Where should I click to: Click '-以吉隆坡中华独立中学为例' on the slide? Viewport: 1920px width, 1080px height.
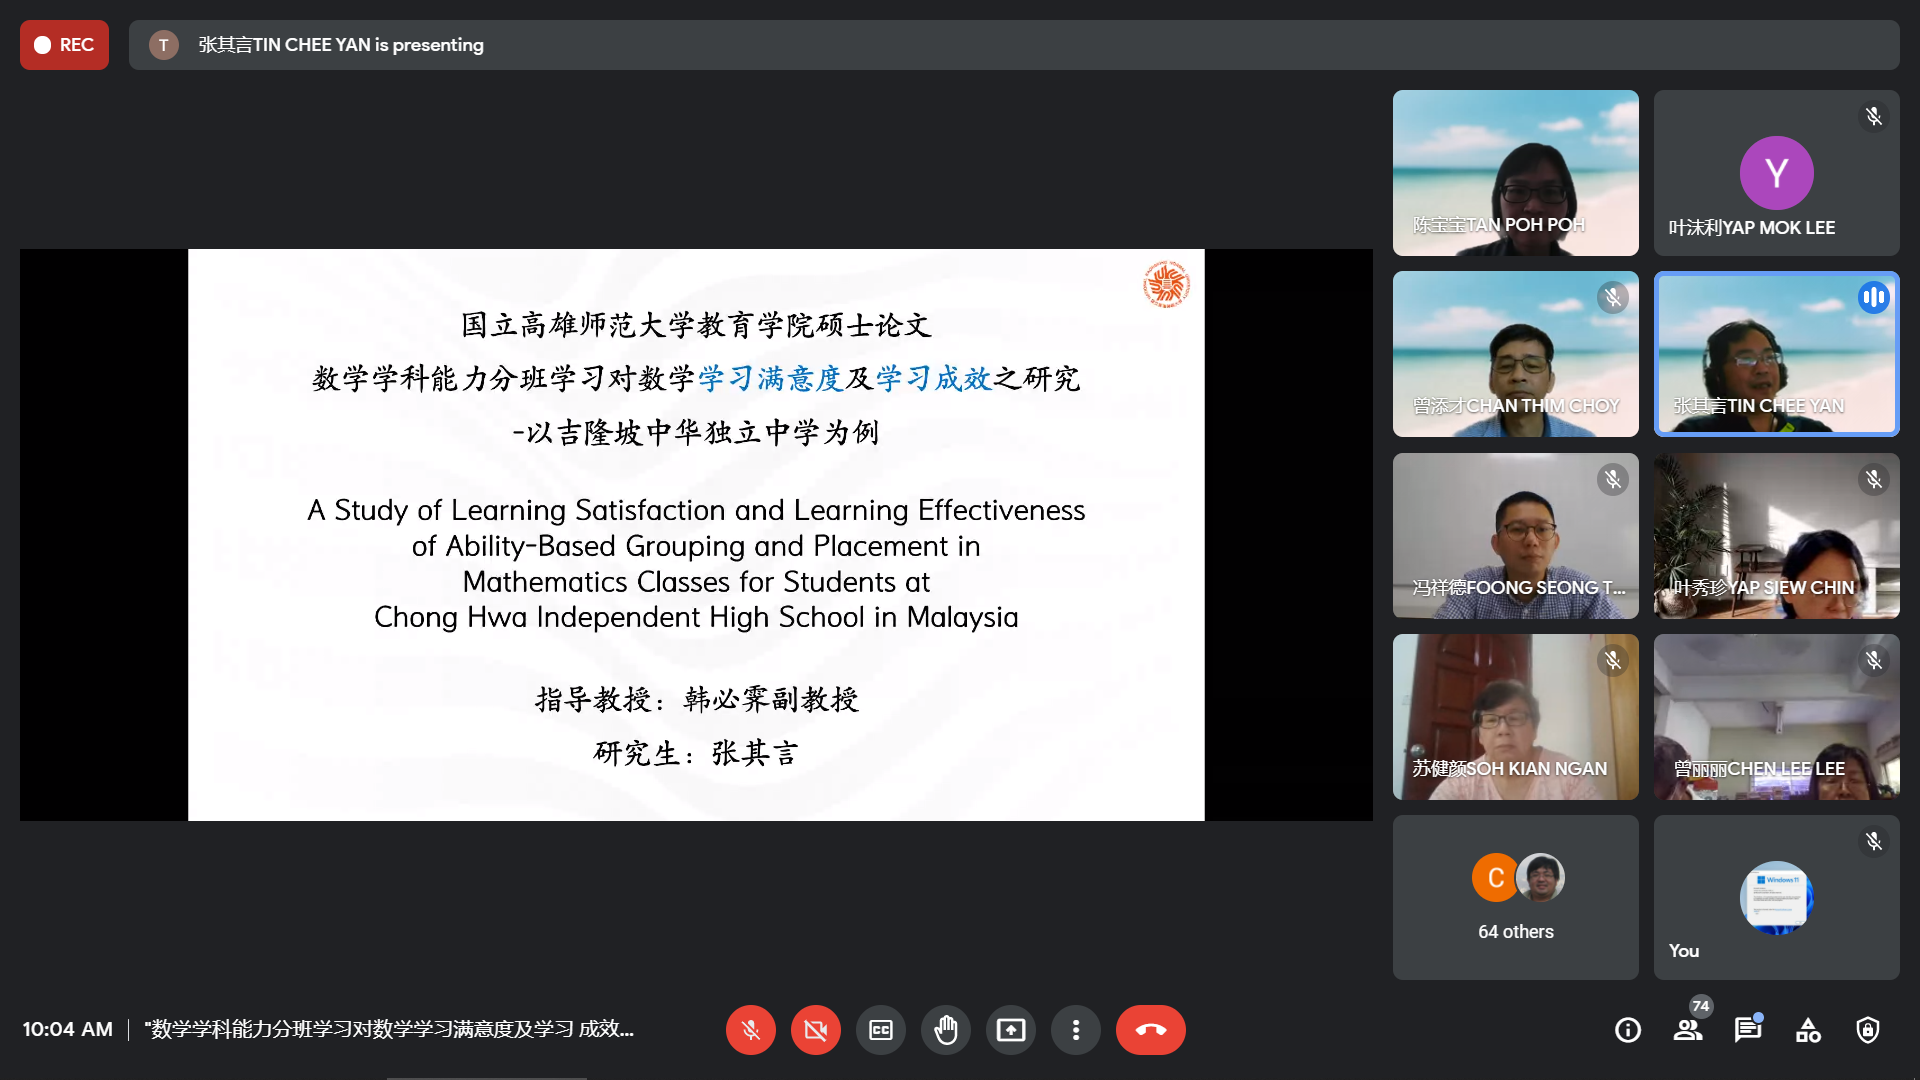(x=696, y=433)
